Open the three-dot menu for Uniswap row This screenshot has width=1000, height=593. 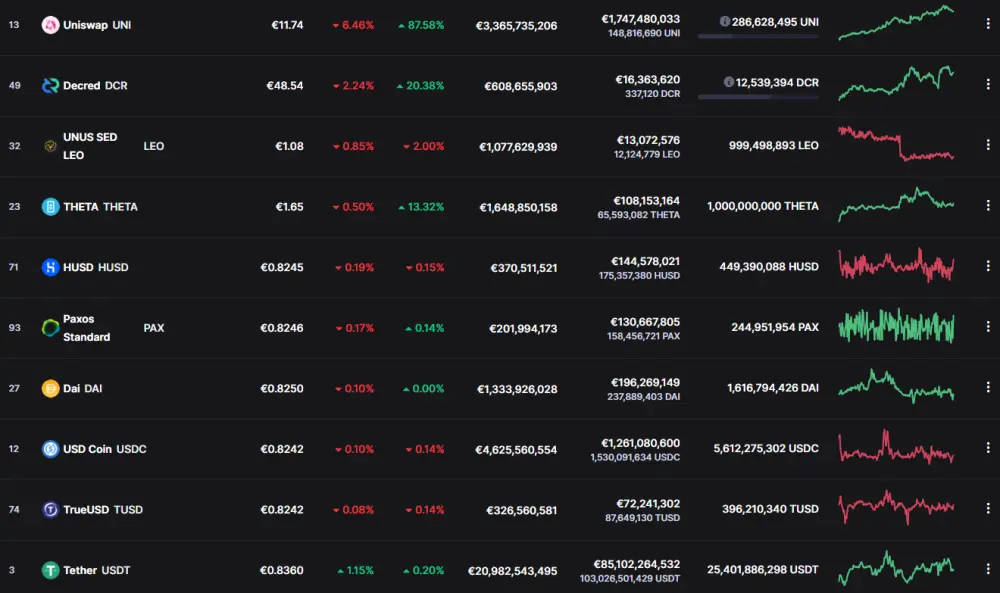tap(988, 24)
